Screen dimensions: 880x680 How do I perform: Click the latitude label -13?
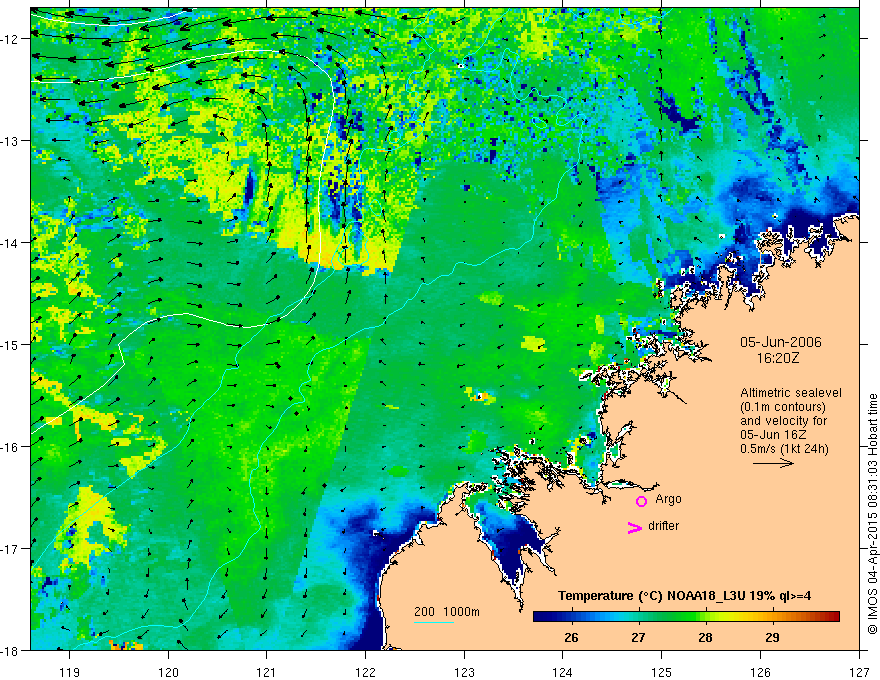[11, 141]
